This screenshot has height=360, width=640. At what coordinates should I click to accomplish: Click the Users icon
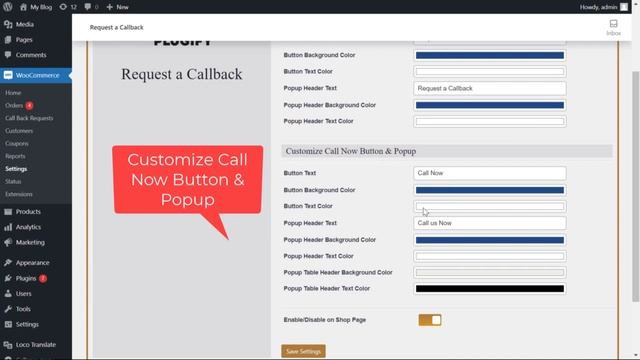8,293
